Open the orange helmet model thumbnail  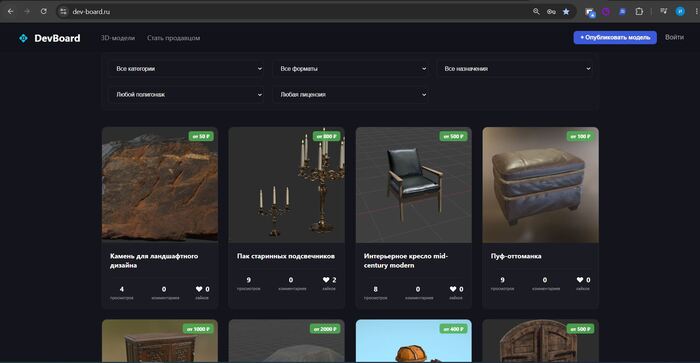click(413, 341)
